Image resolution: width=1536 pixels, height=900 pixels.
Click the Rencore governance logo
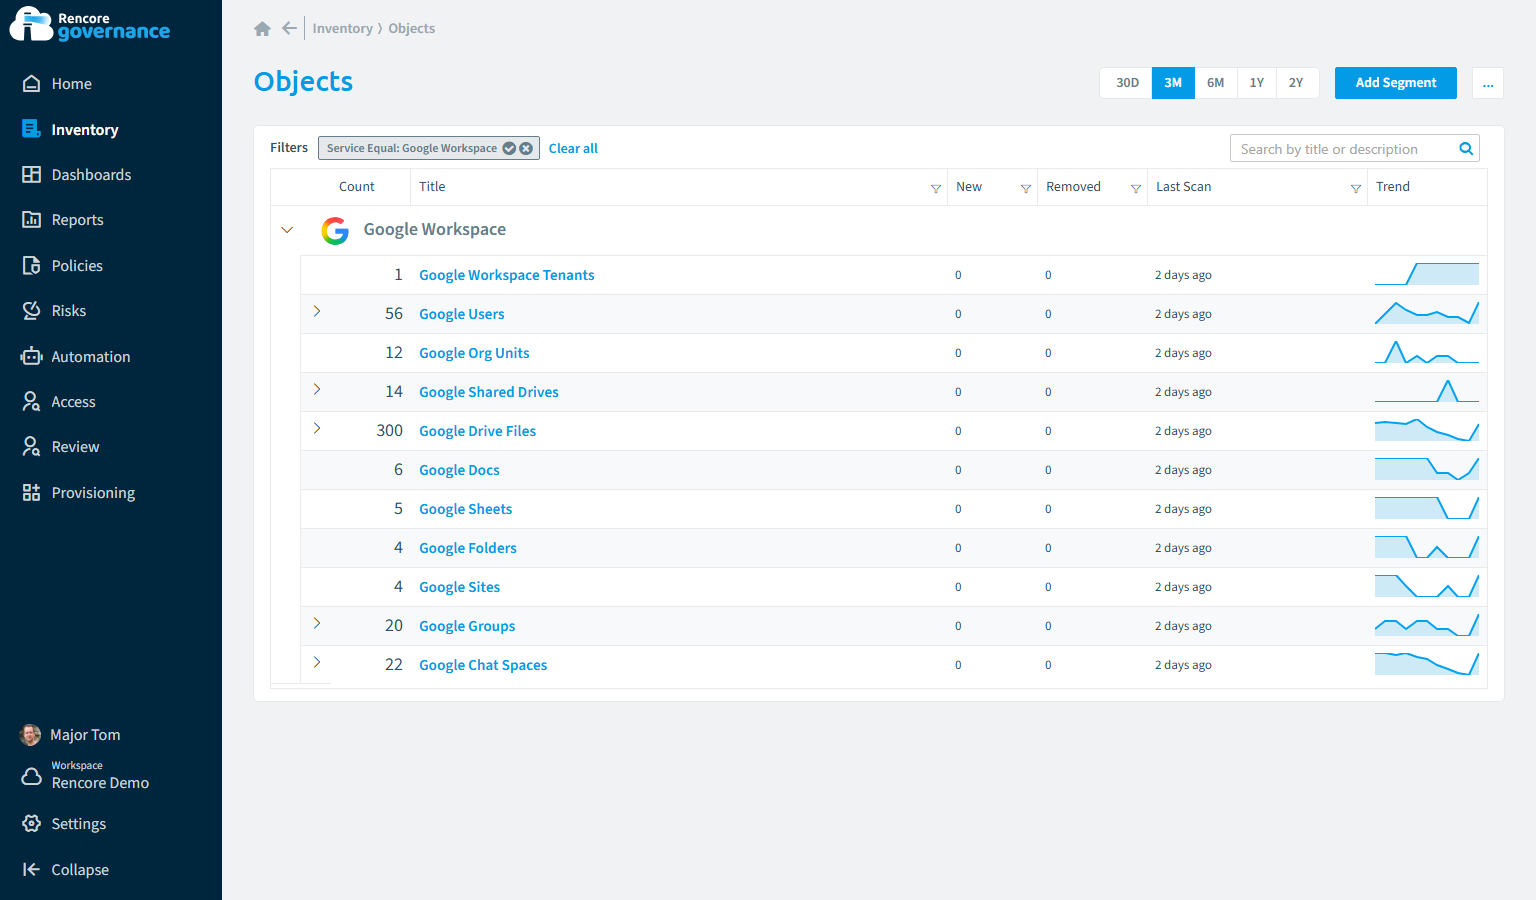point(90,25)
